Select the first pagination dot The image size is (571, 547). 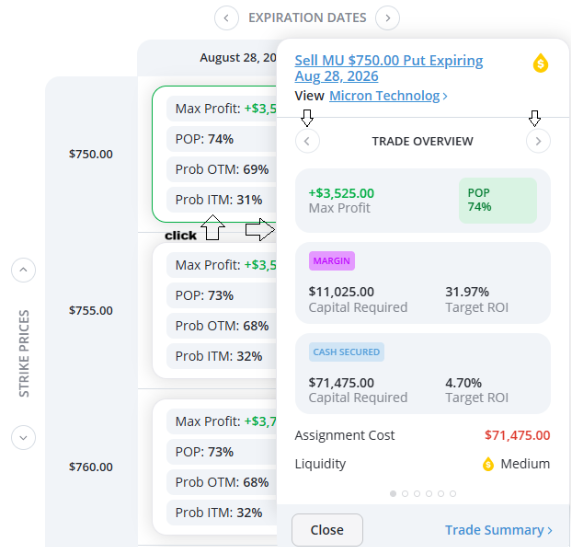point(393,493)
